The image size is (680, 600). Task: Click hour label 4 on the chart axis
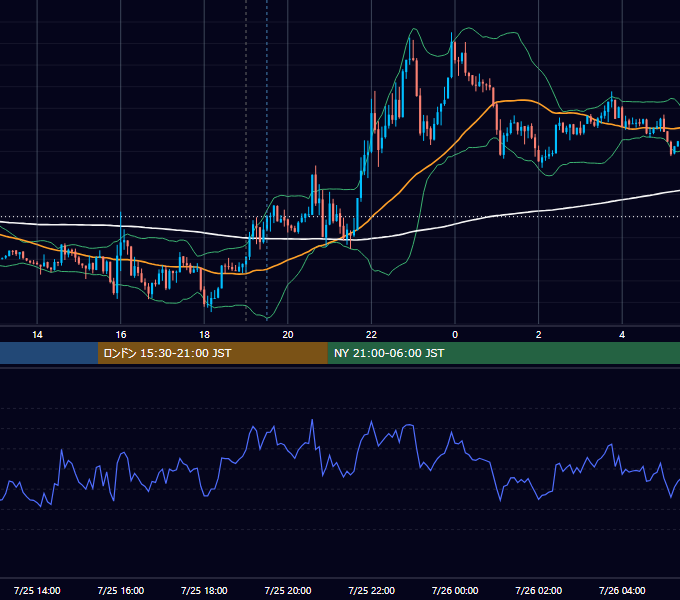[622, 335]
